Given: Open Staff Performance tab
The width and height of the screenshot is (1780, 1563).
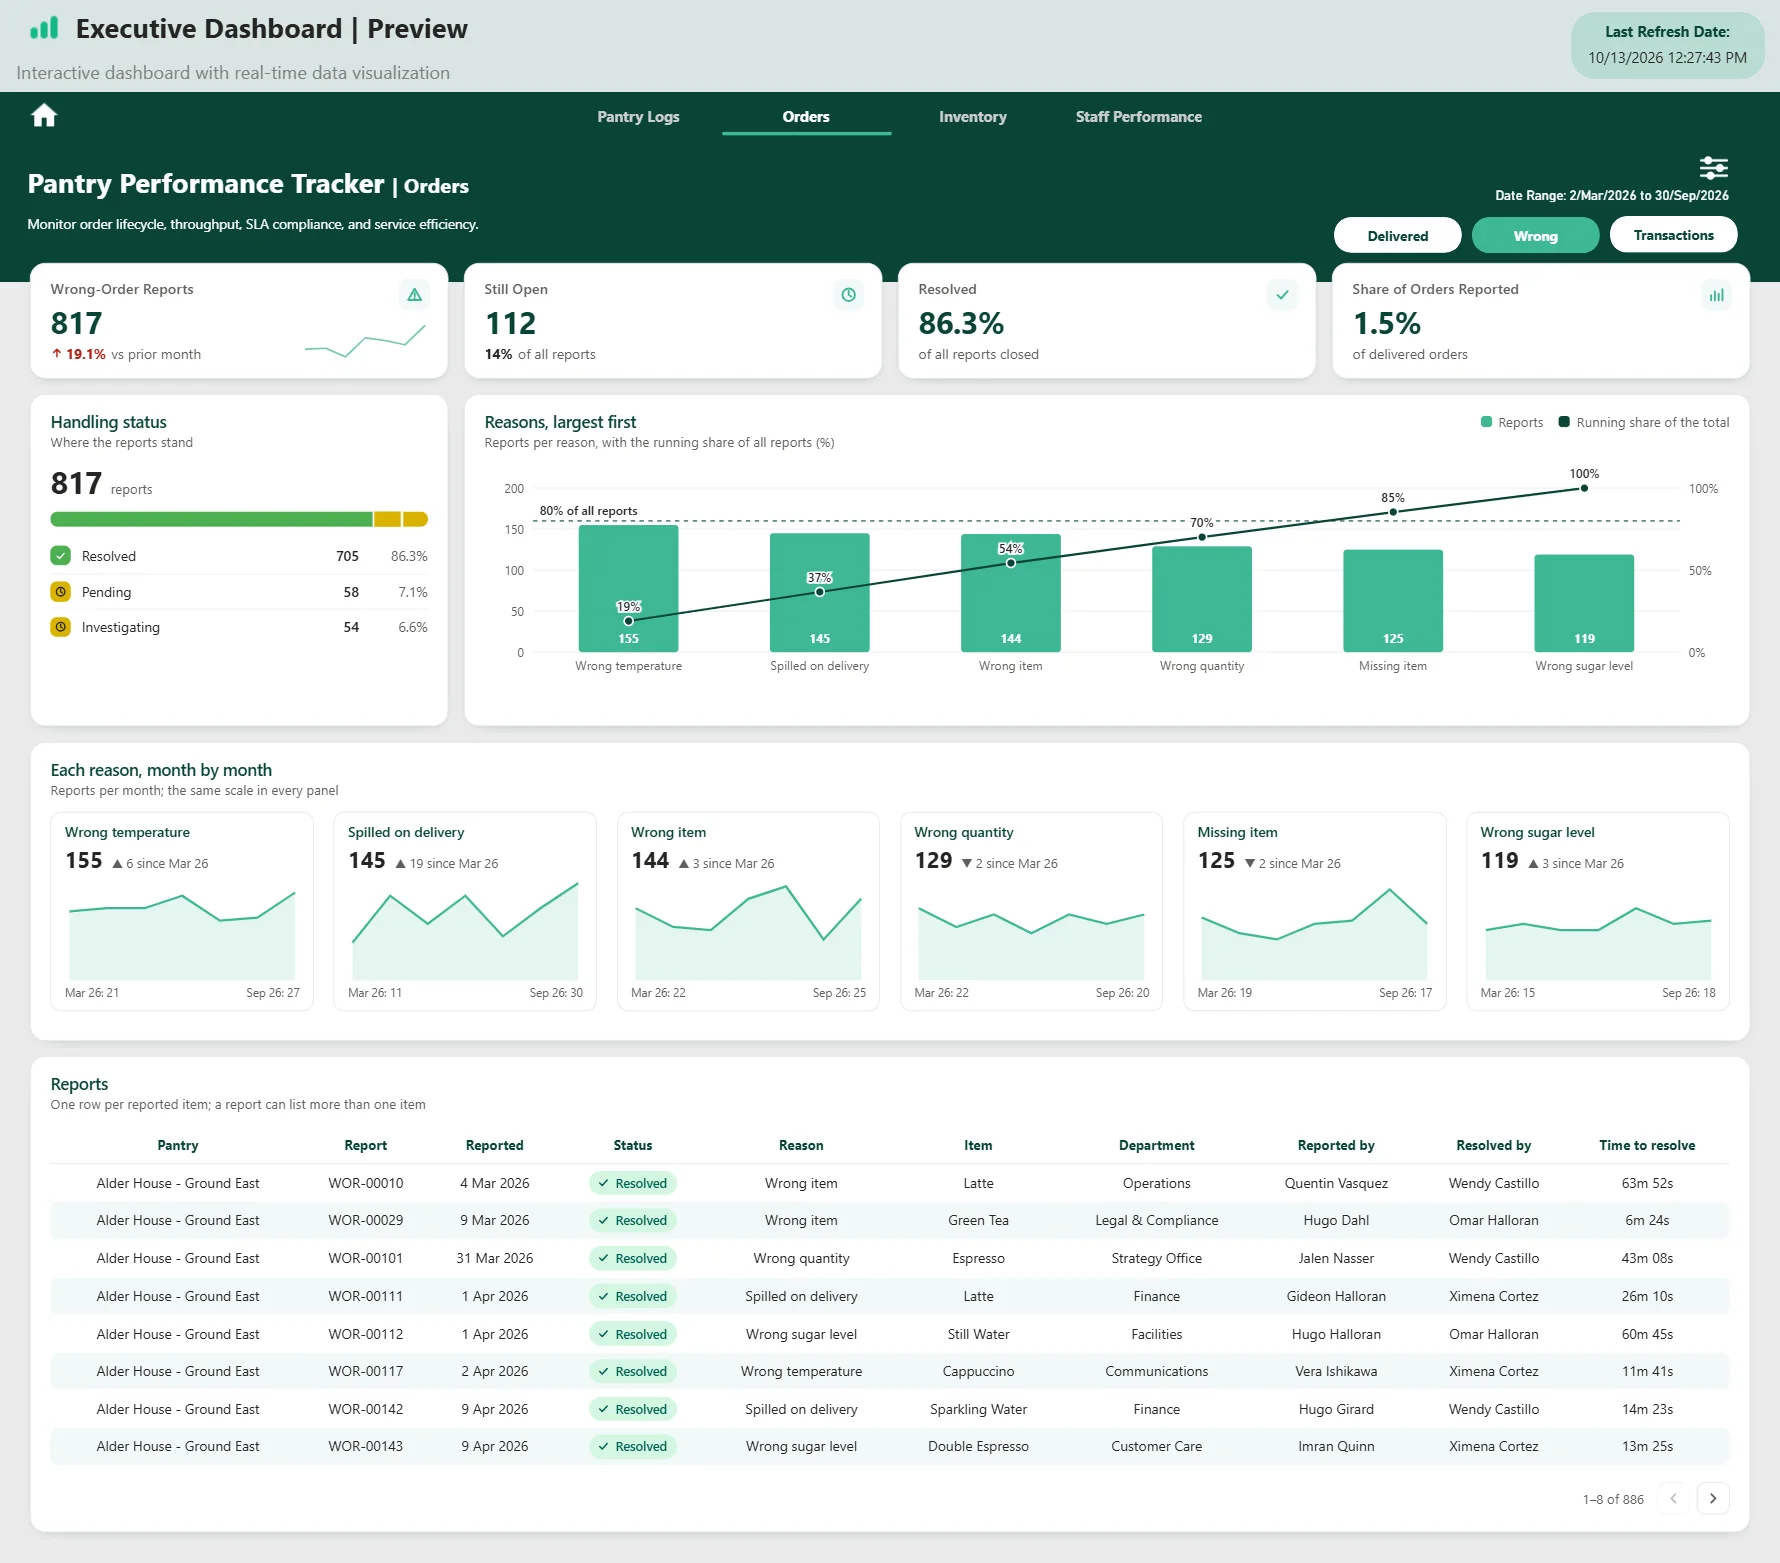Looking at the screenshot, I should (x=1139, y=117).
